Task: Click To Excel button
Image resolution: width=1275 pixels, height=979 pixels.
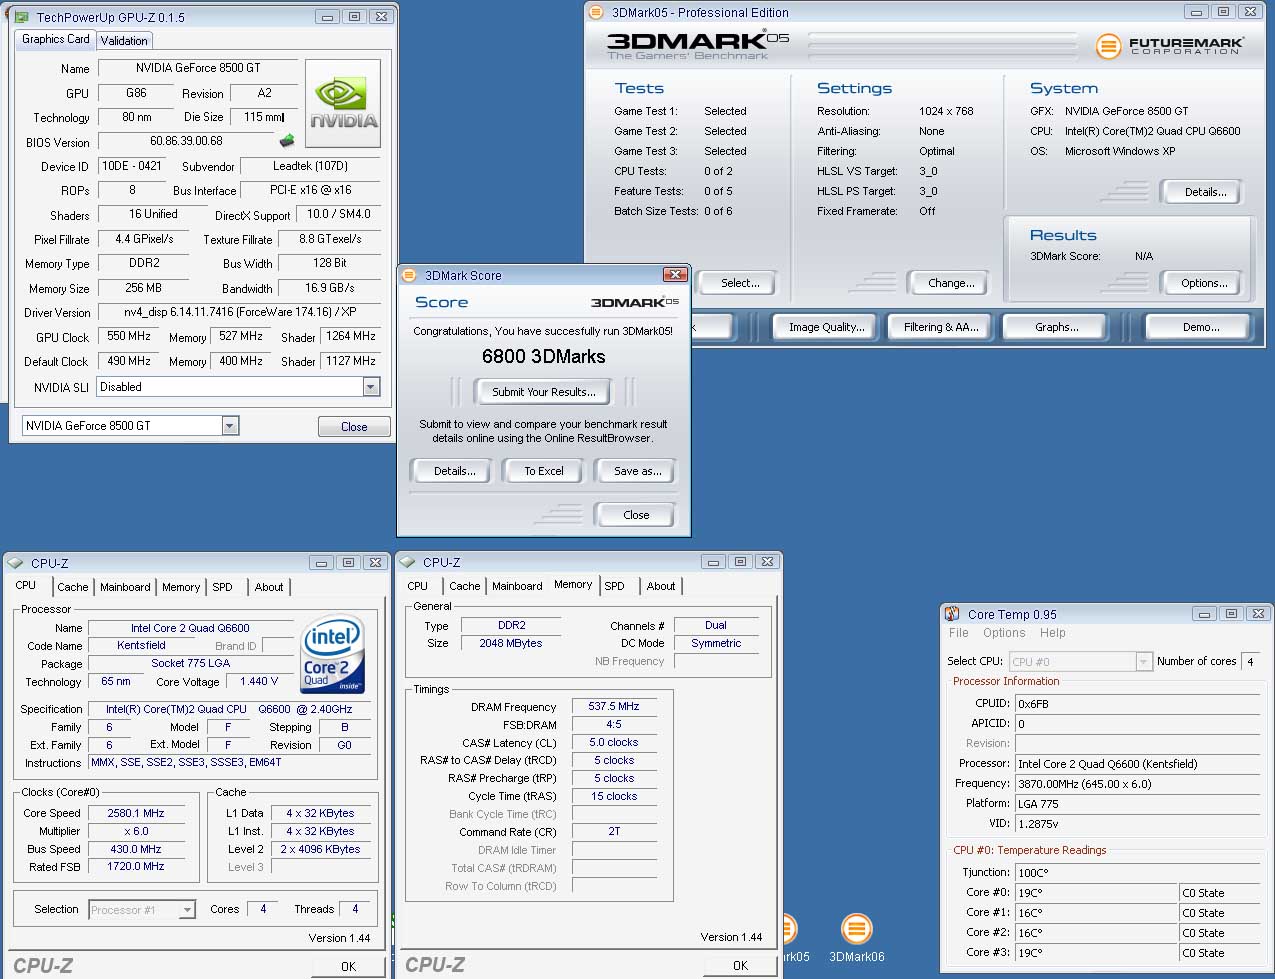Action: 544,471
